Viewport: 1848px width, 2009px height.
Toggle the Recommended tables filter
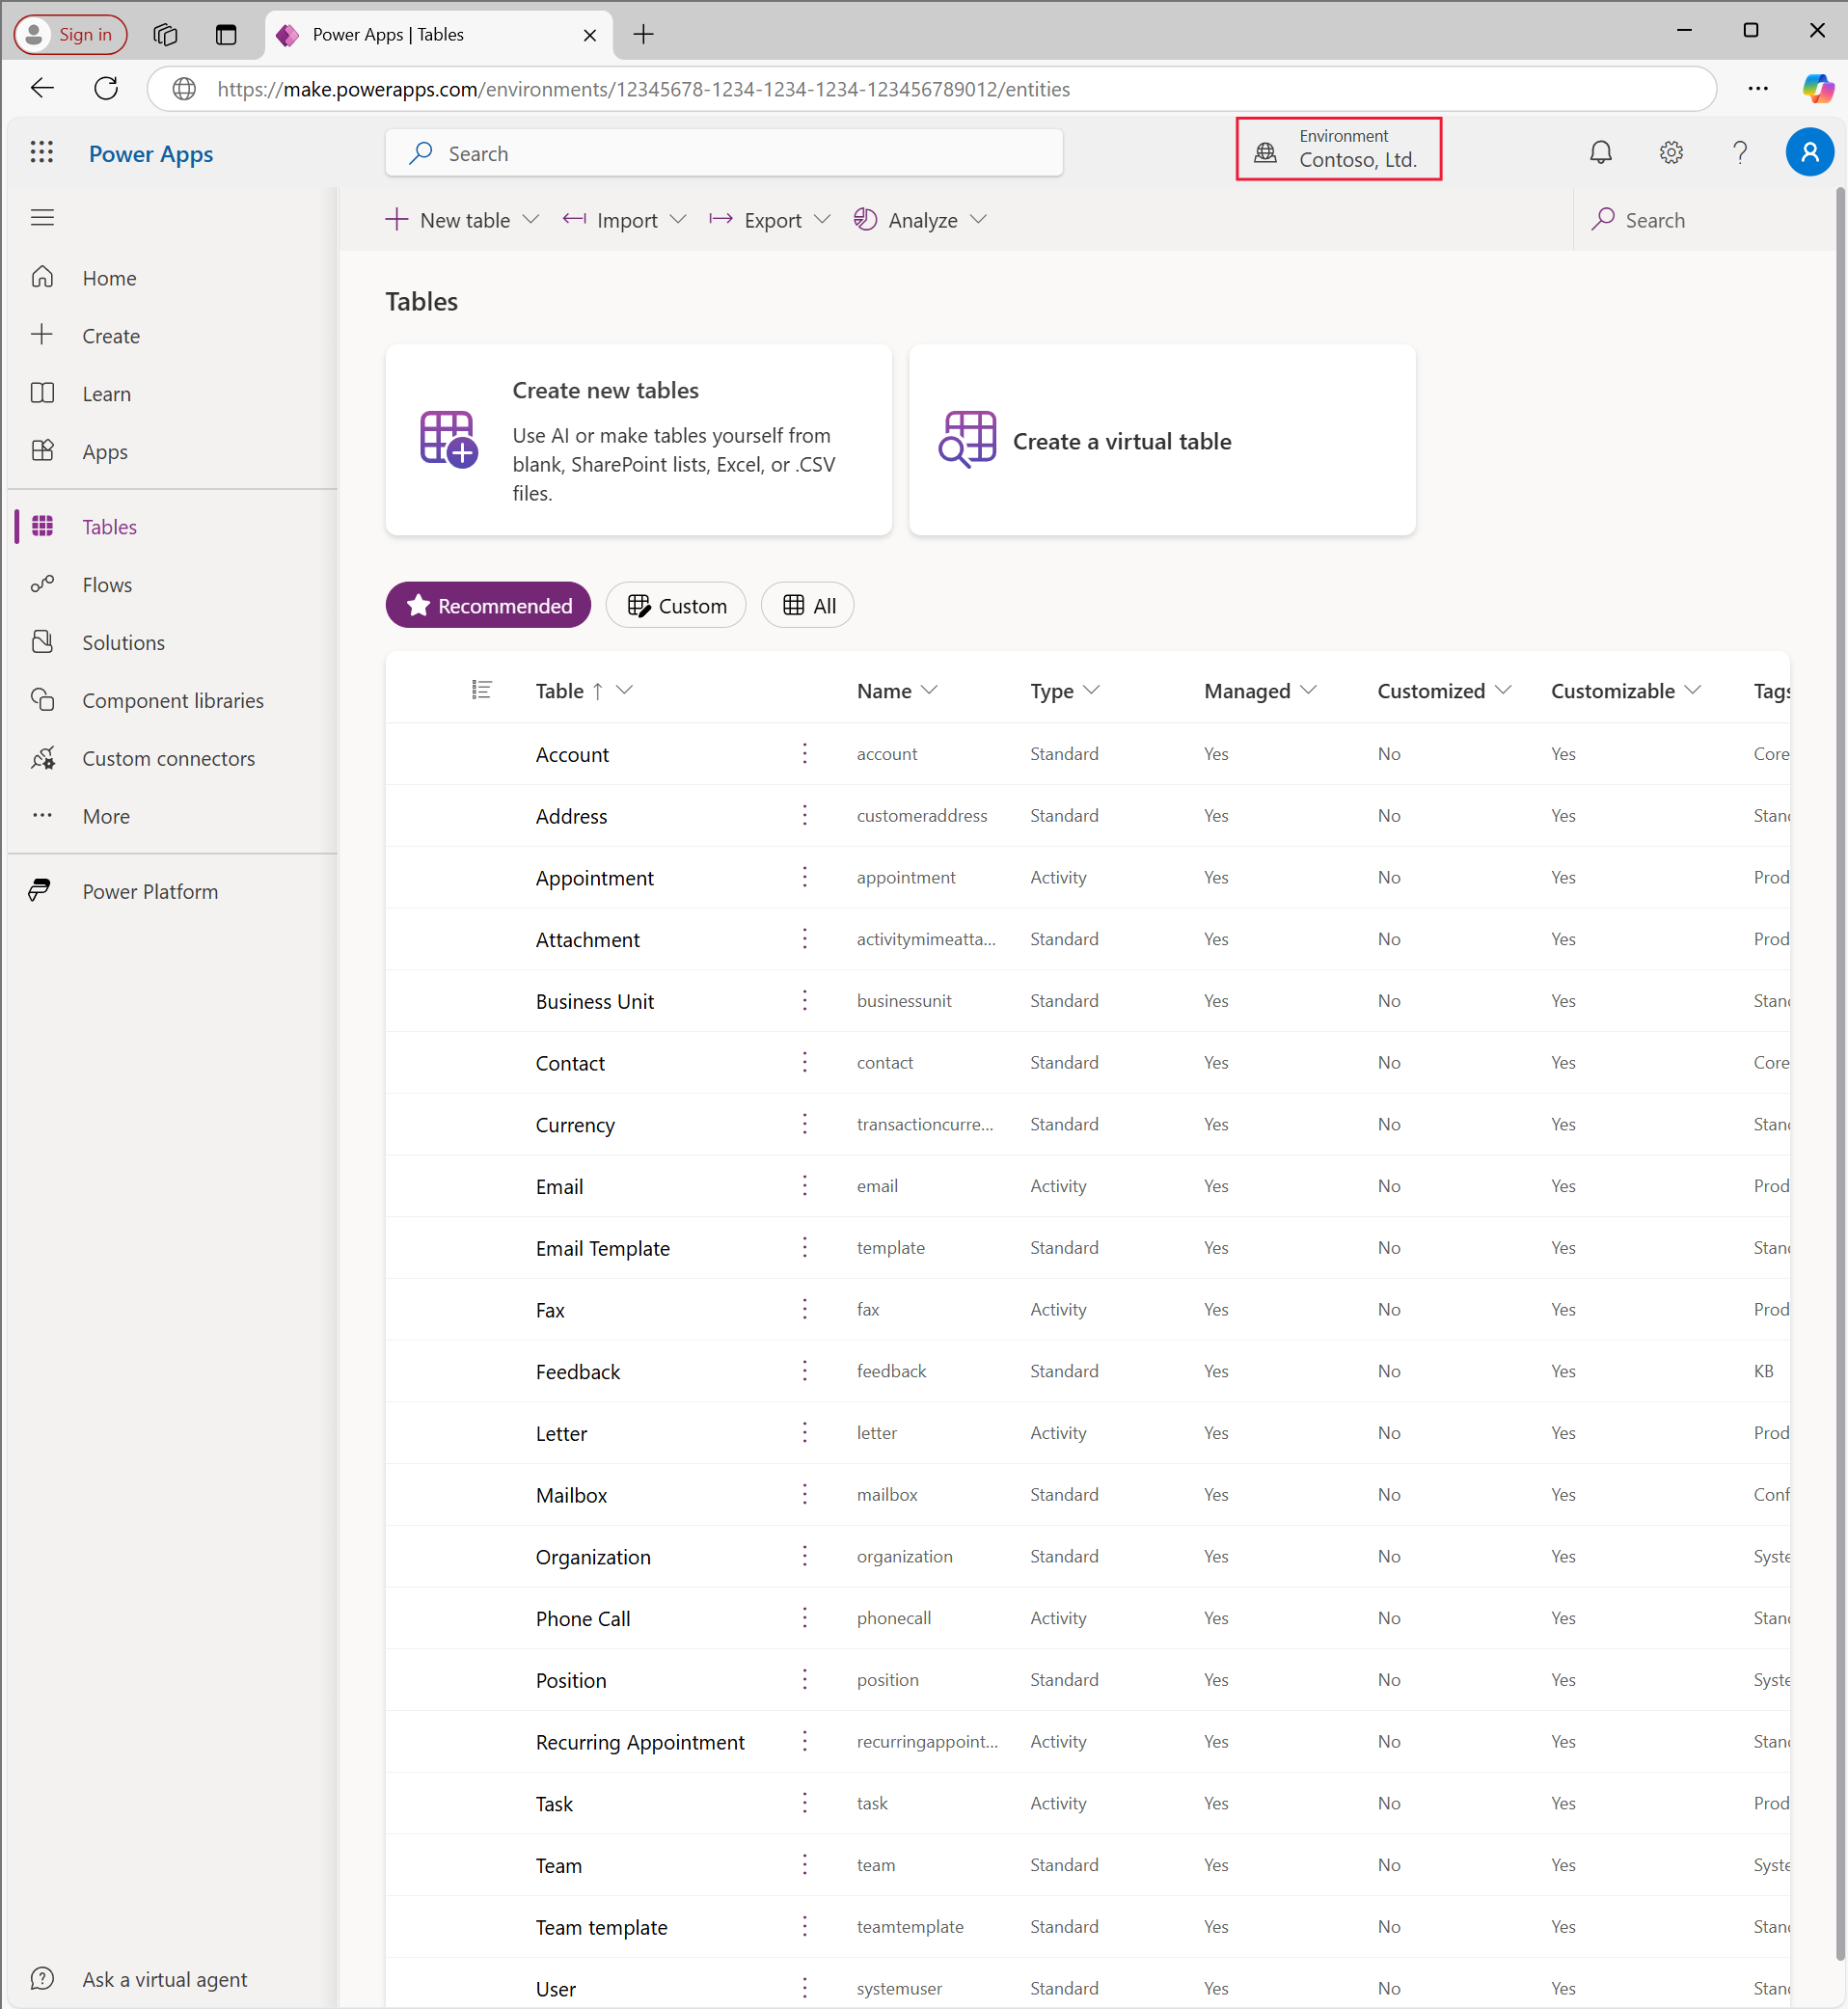[x=488, y=605]
